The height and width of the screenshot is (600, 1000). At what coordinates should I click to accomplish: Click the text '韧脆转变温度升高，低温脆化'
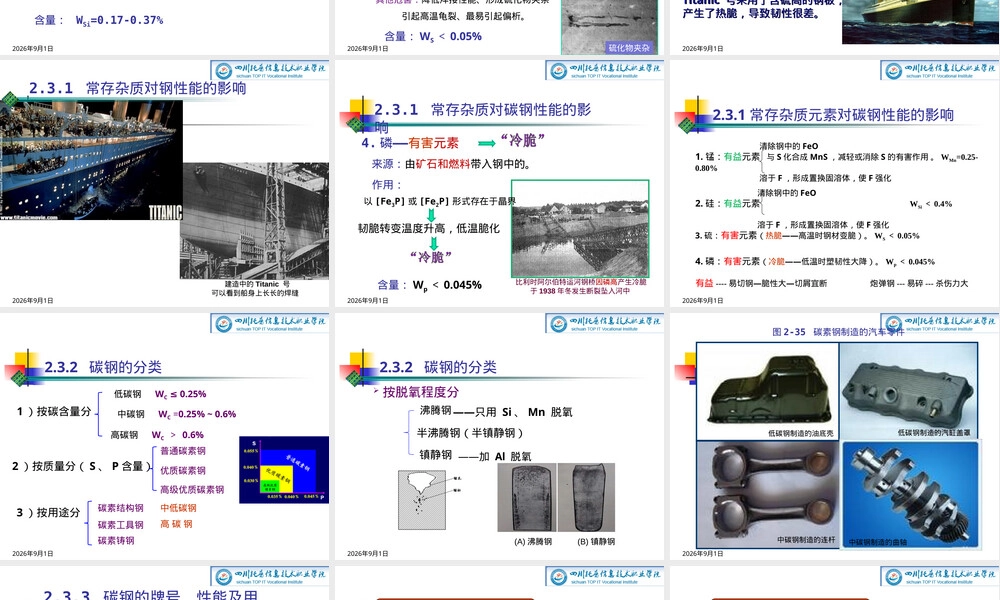click(x=429, y=228)
